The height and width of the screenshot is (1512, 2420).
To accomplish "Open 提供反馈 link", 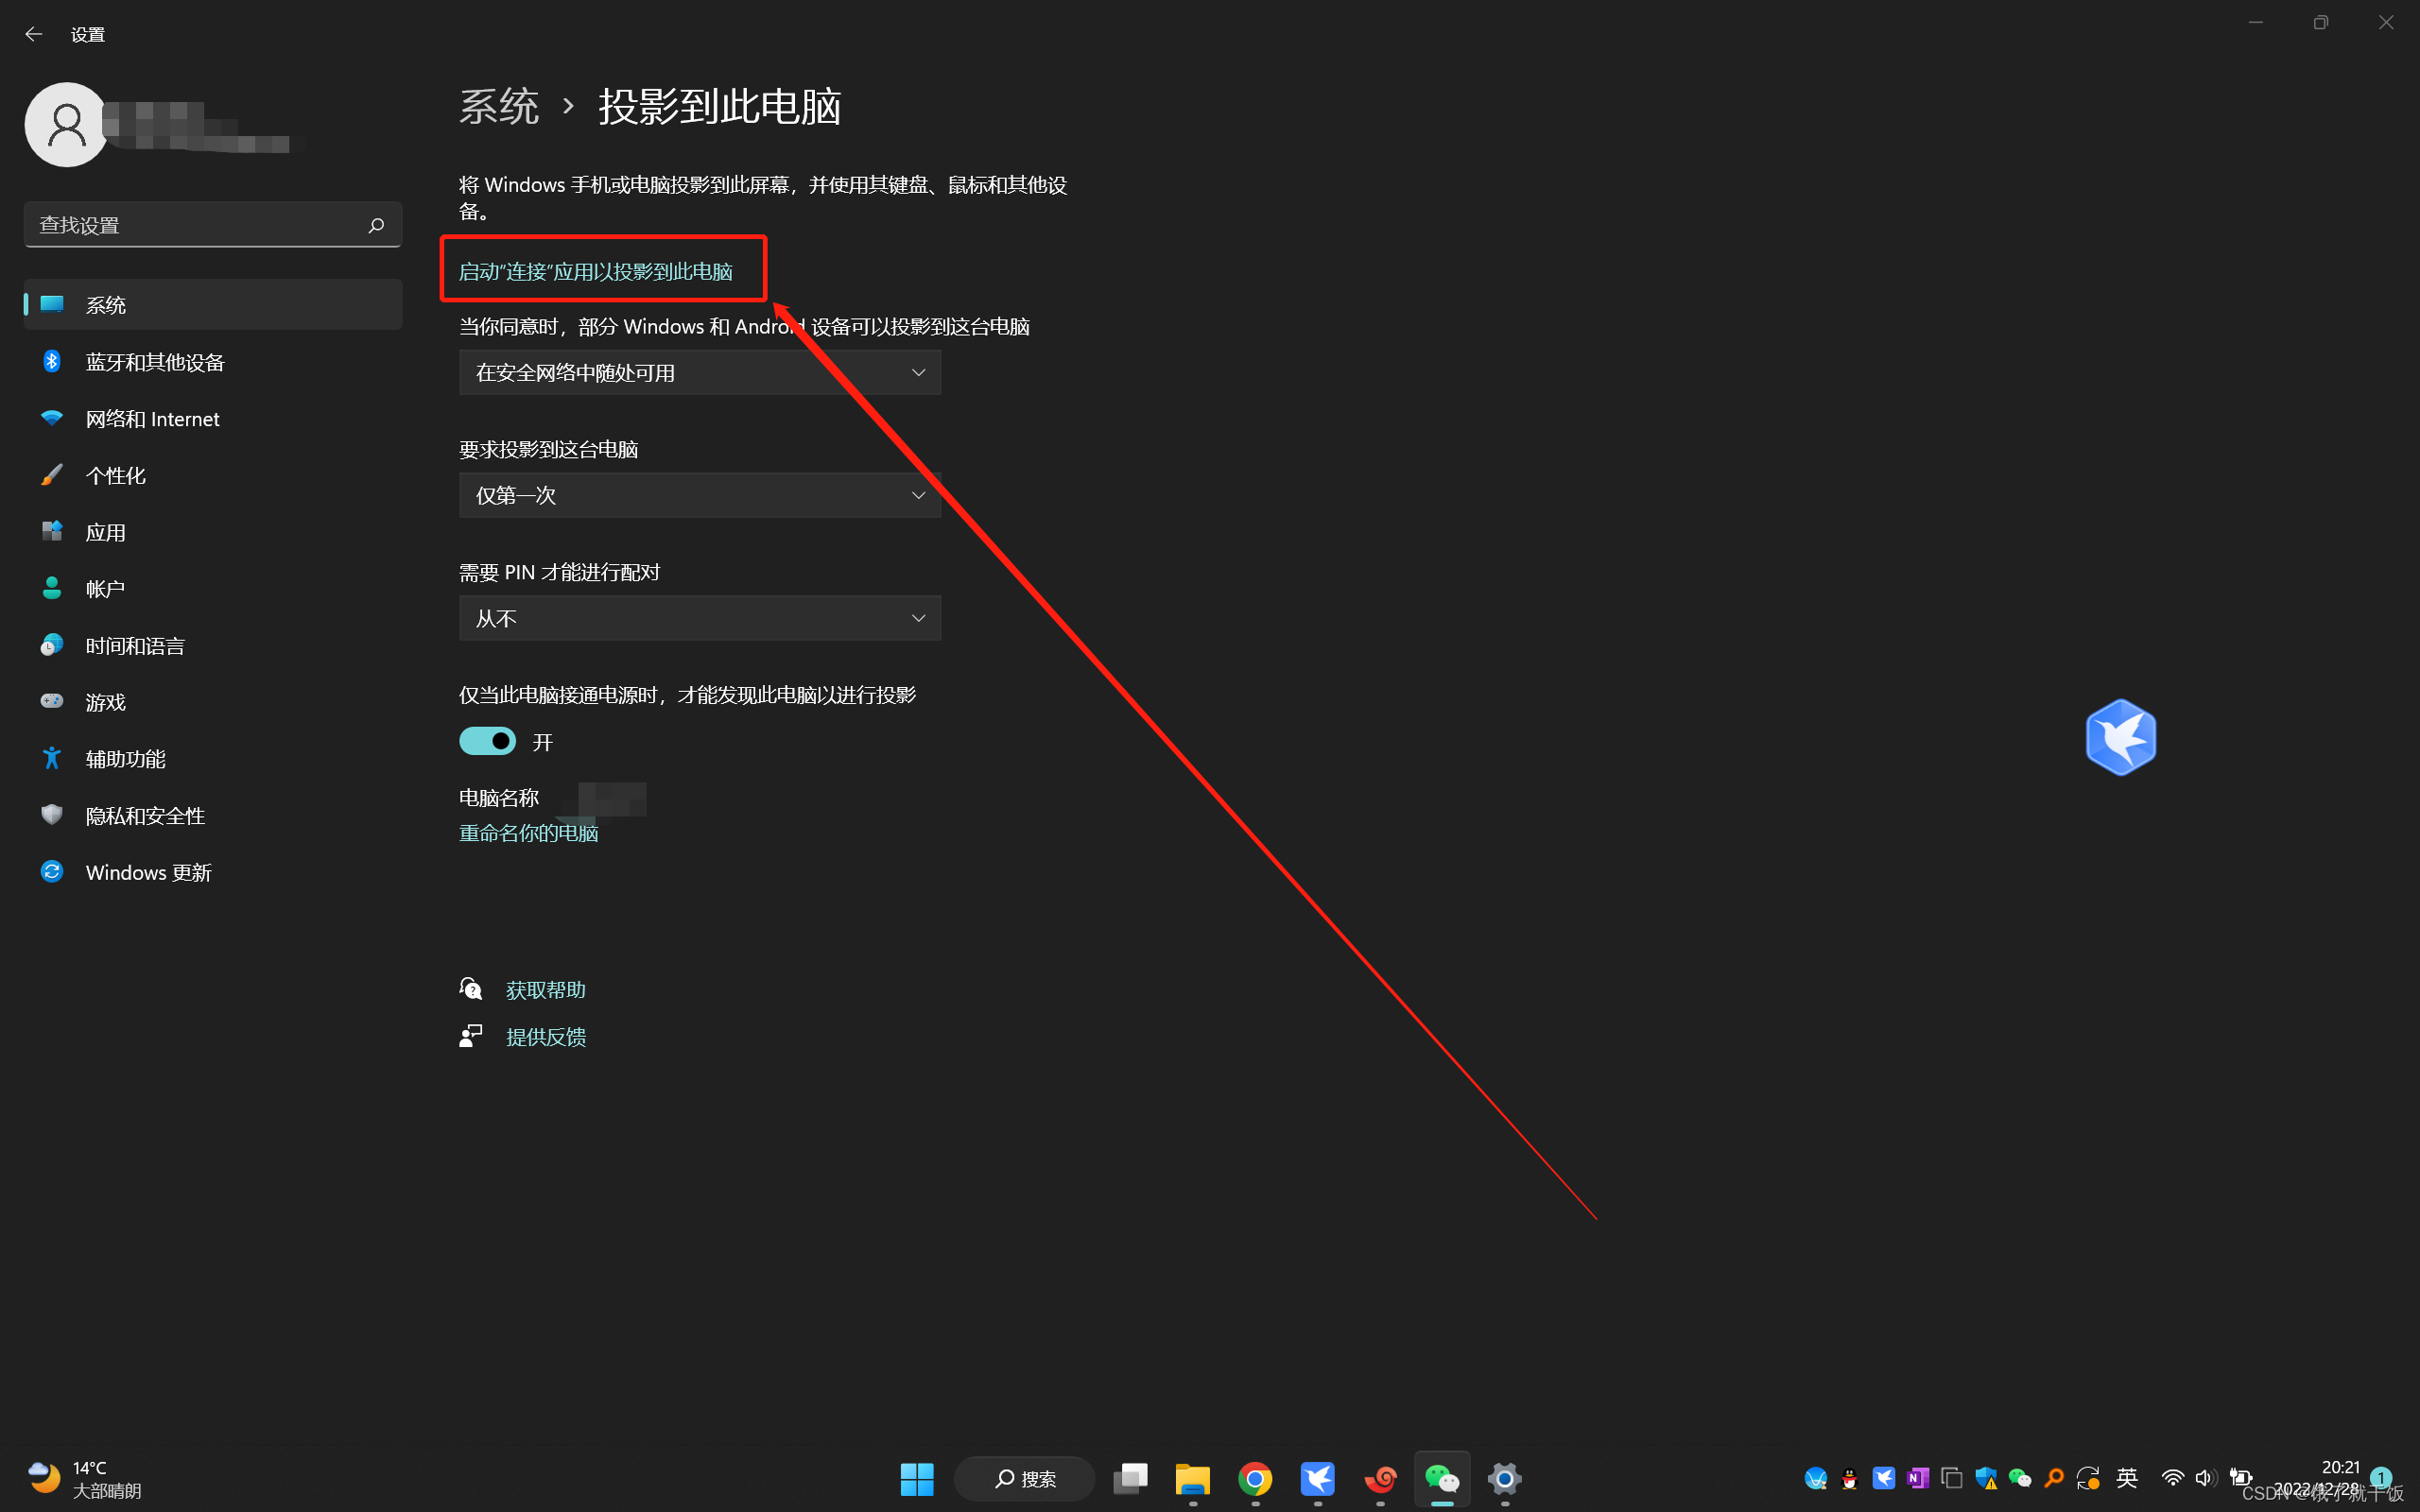I will pyautogui.click(x=546, y=1037).
